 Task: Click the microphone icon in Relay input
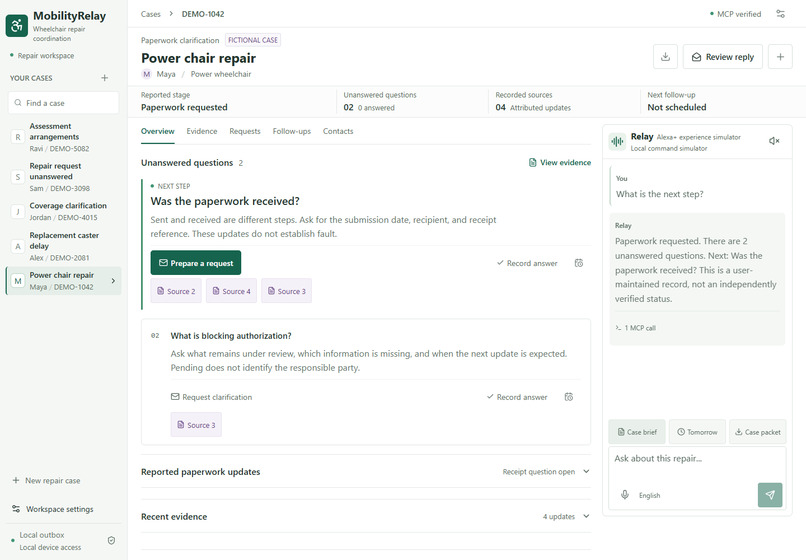click(625, 495)
